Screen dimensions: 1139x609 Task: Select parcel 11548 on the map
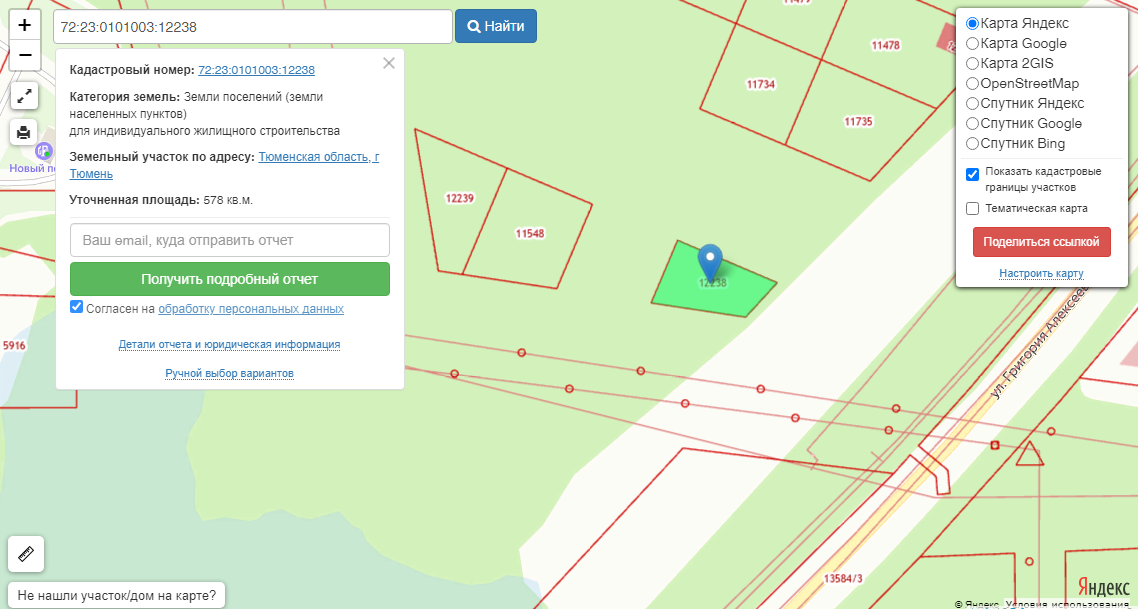530,233
